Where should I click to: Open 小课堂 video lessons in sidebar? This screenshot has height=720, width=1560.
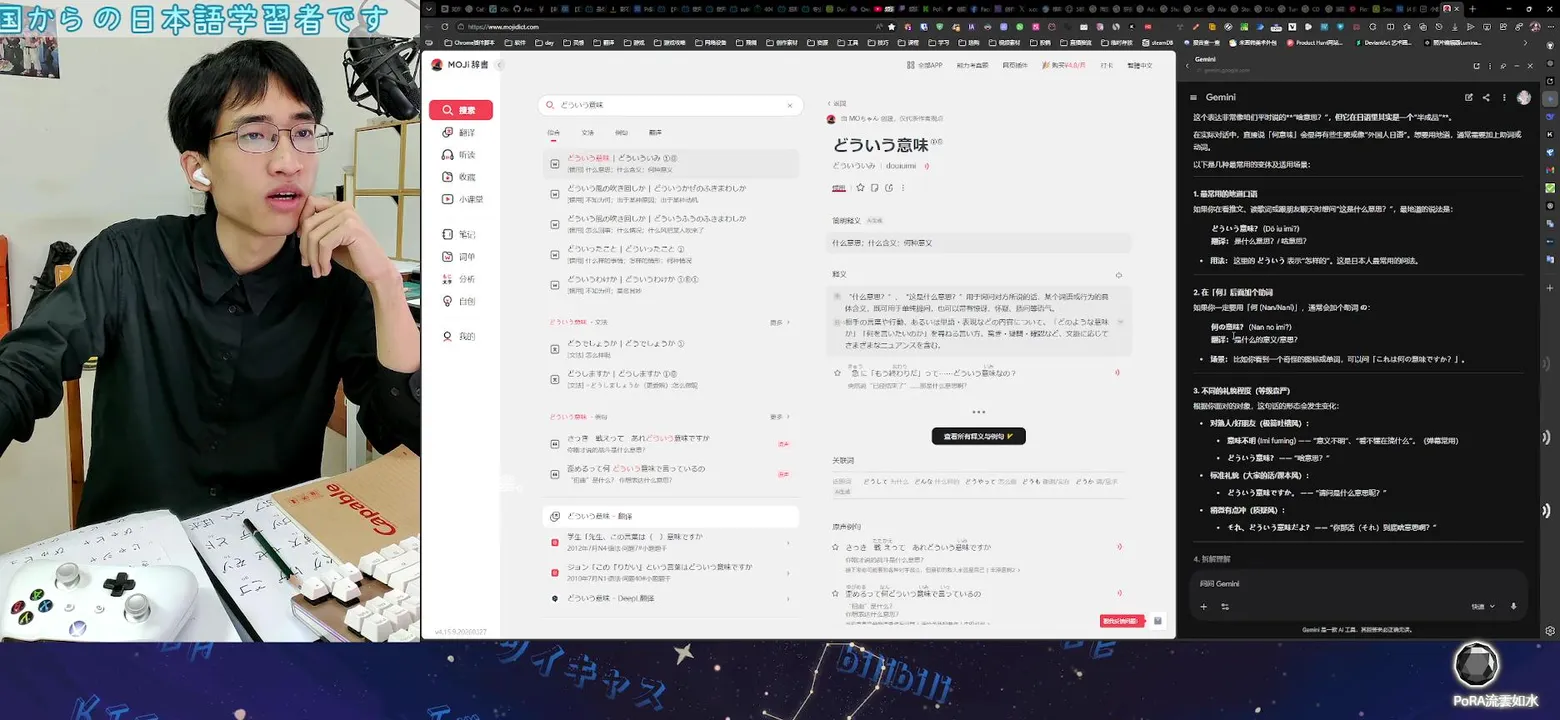click(x=463, y=199)
